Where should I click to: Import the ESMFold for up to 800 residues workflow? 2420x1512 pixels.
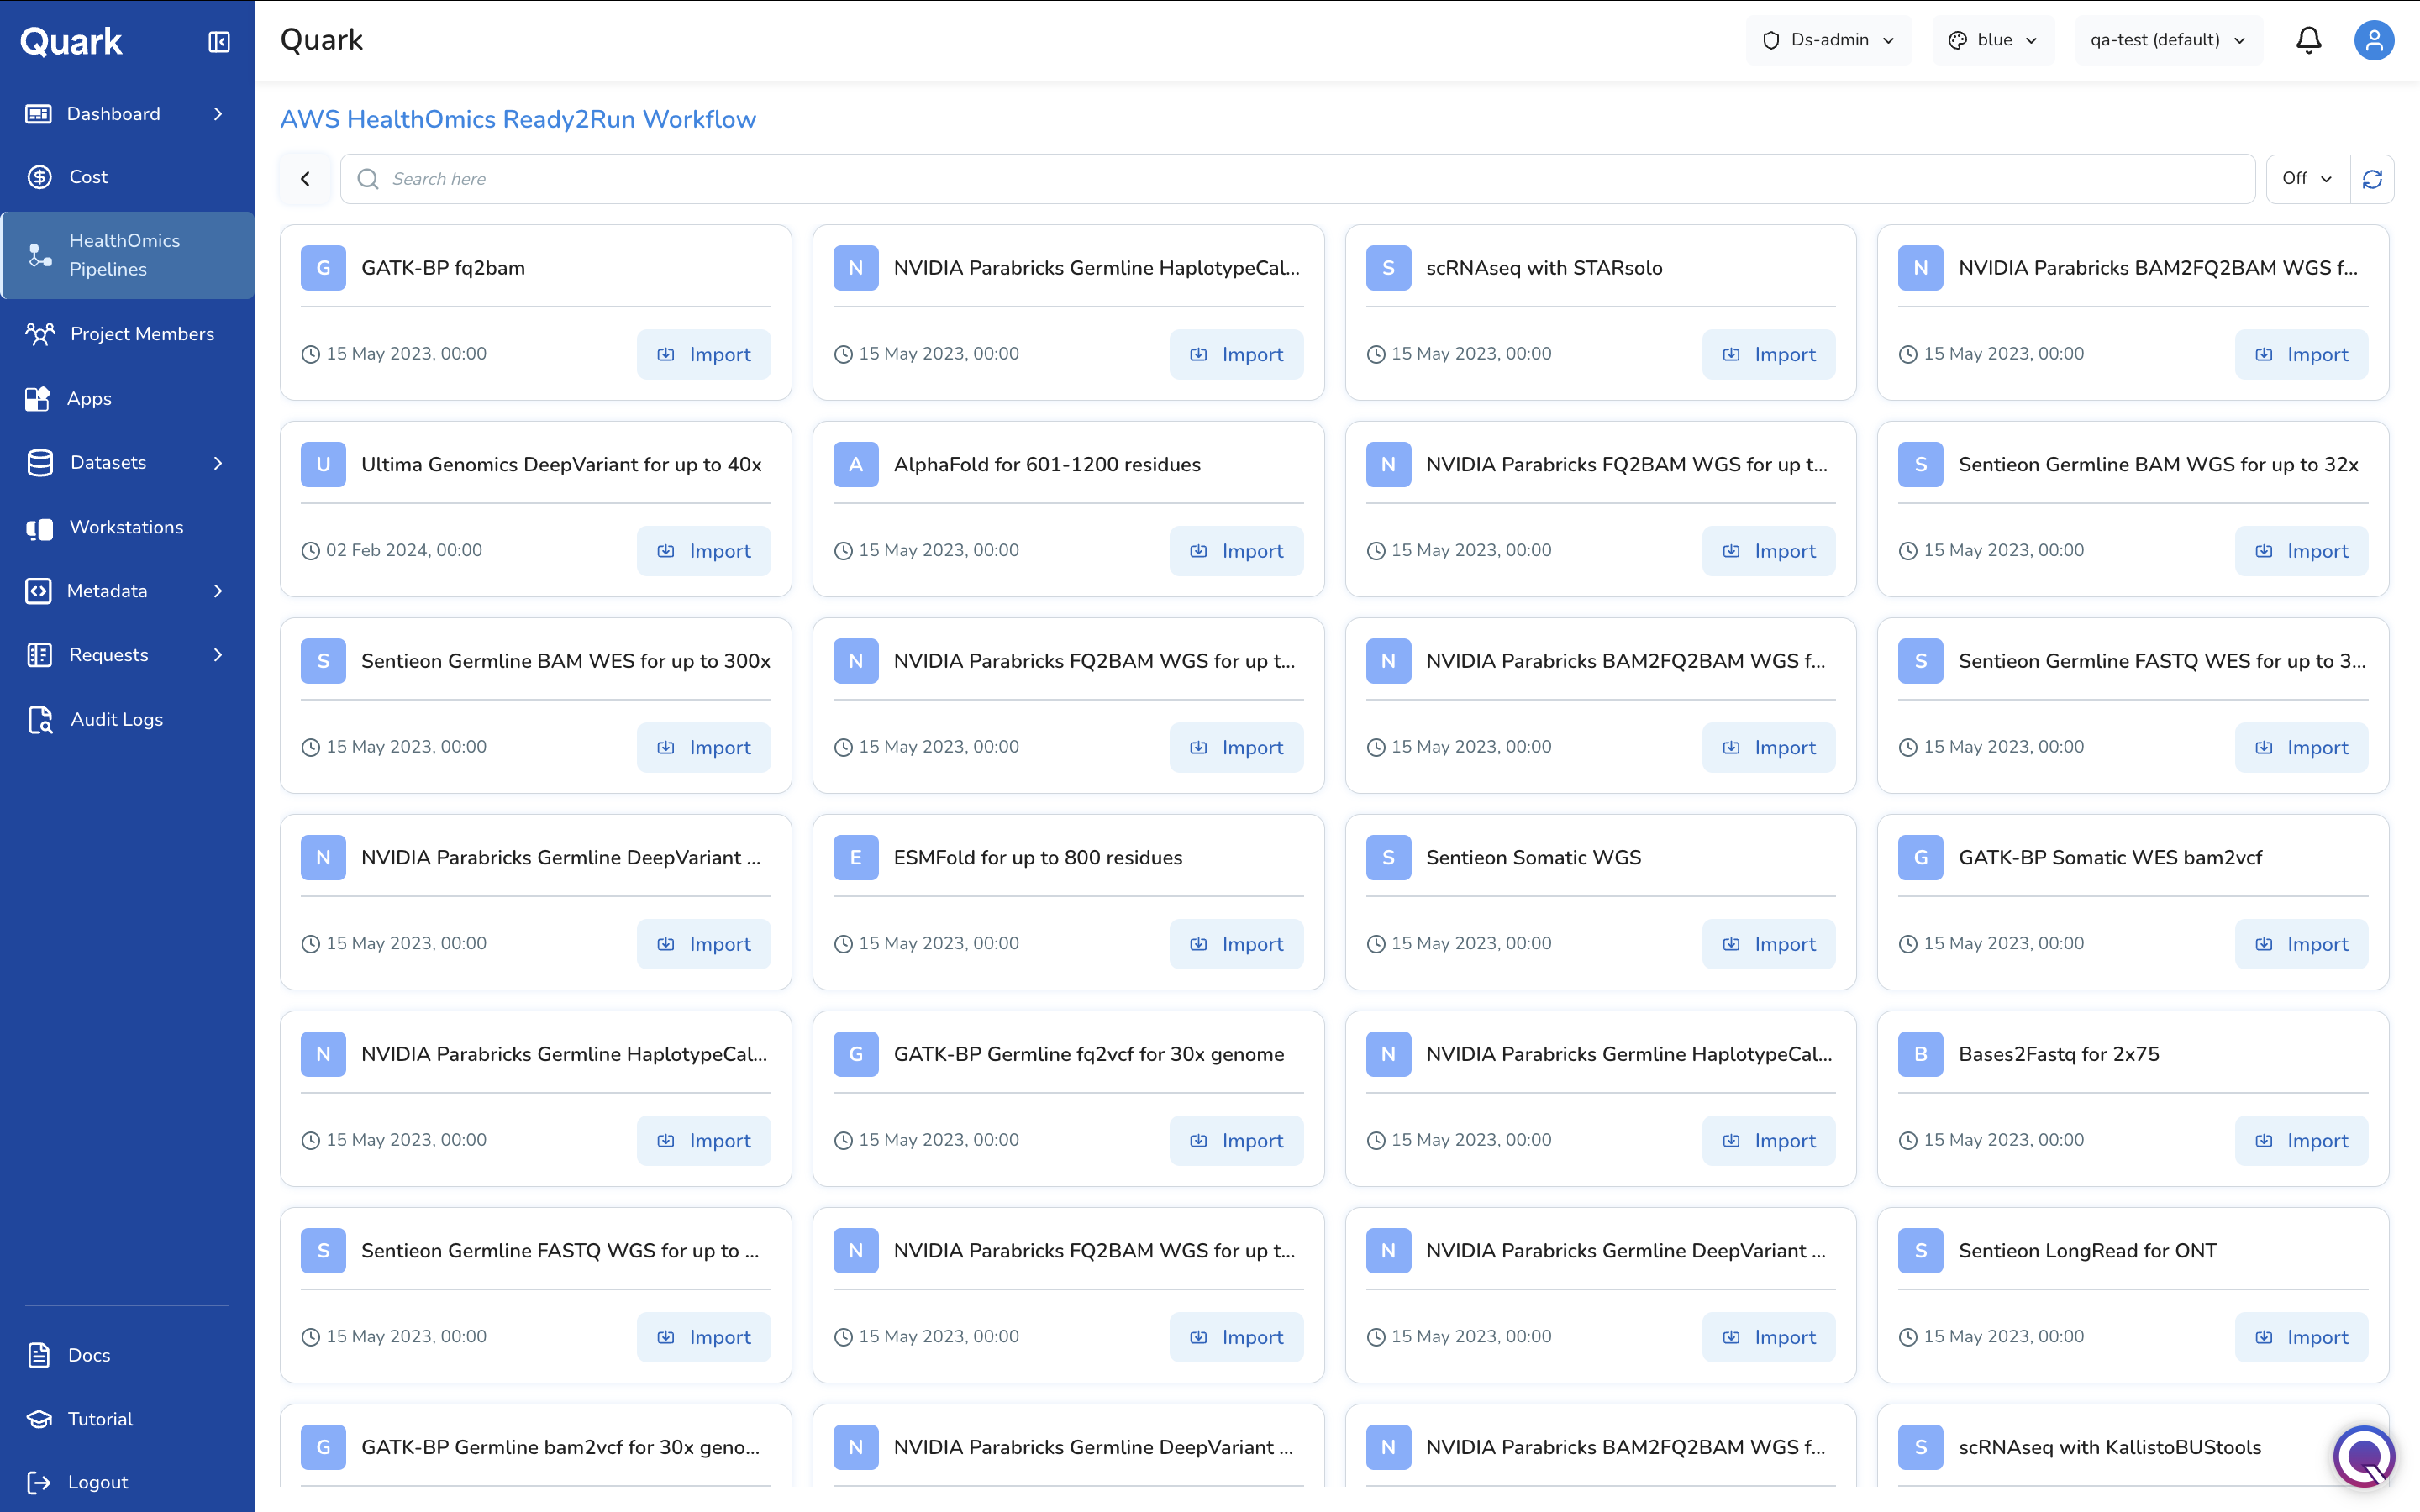(1236, 944)
